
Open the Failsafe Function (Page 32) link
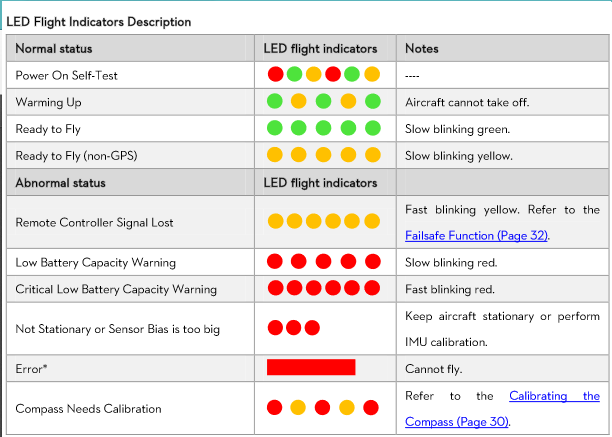point(477,236)
